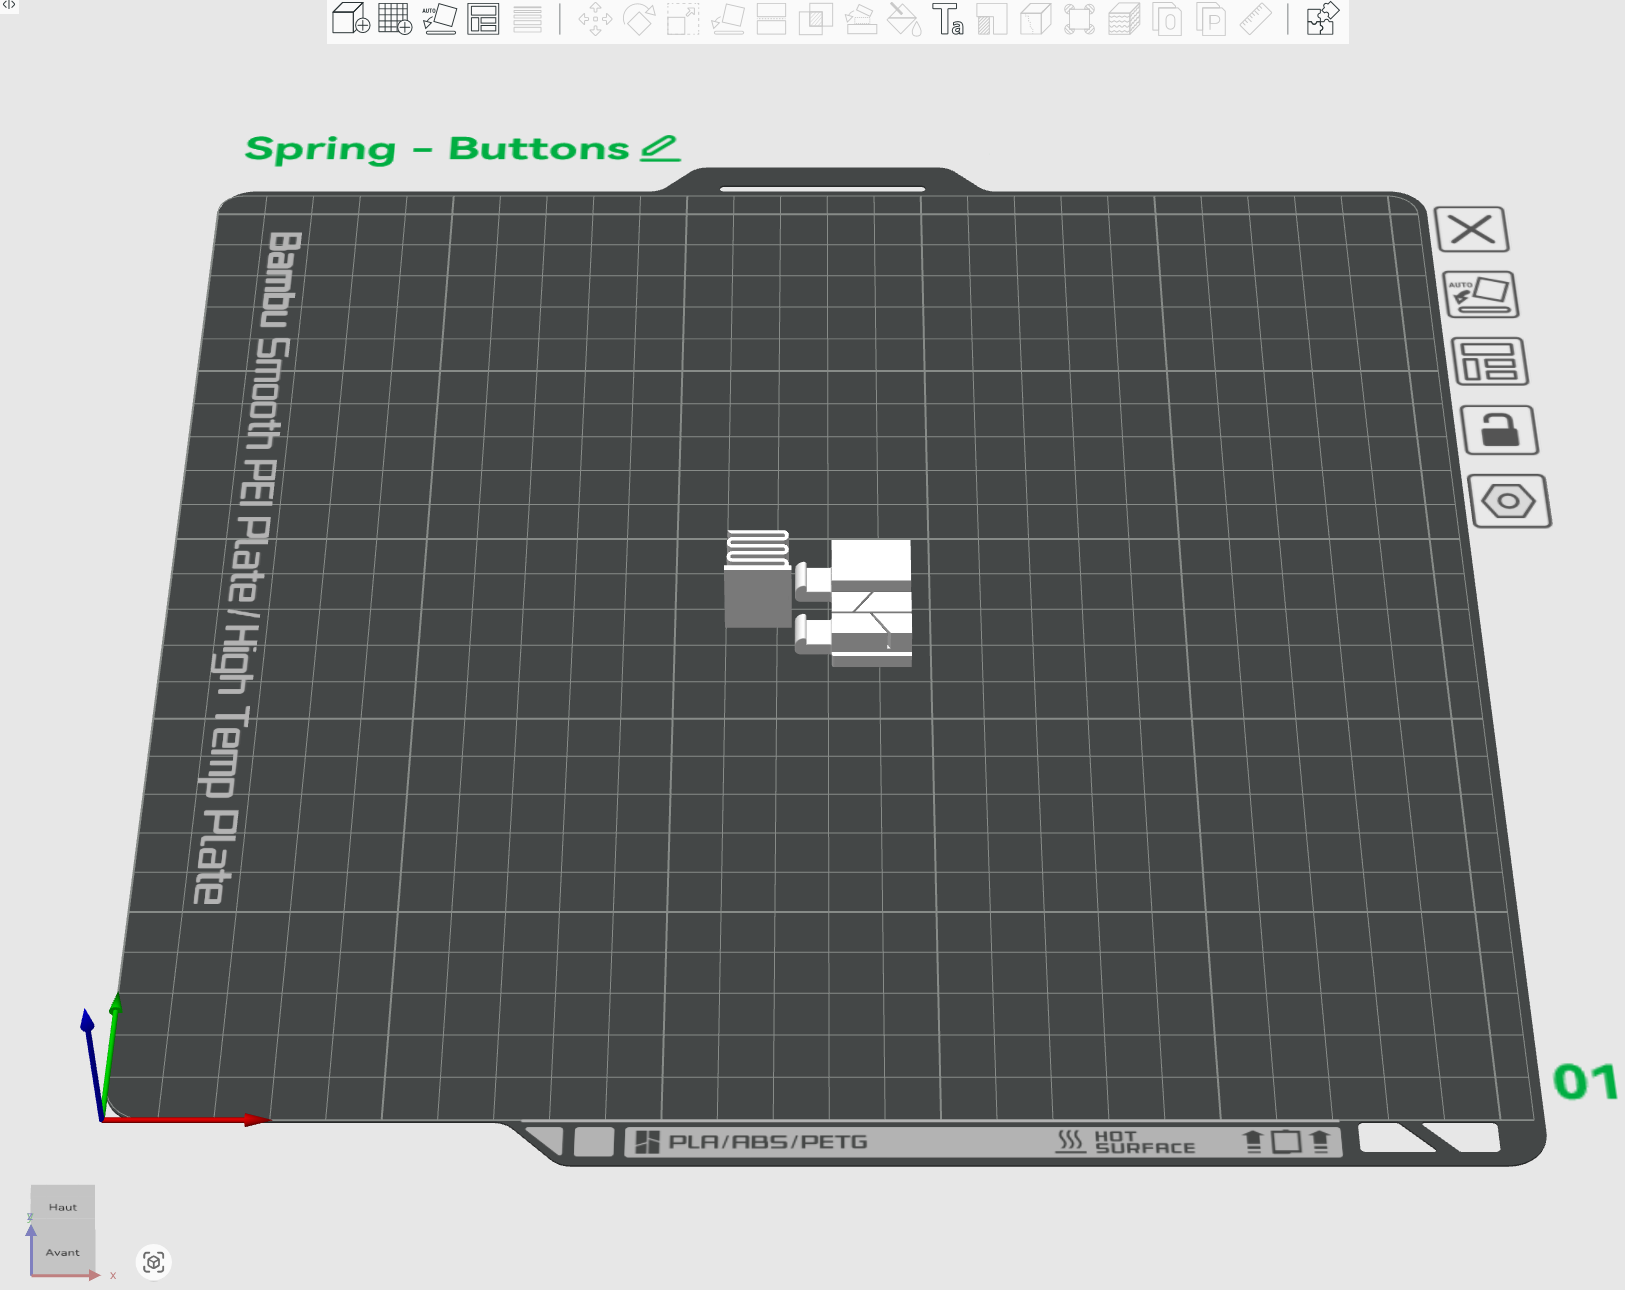Open the Assembly view puzzle icon

click(1322, 19)
